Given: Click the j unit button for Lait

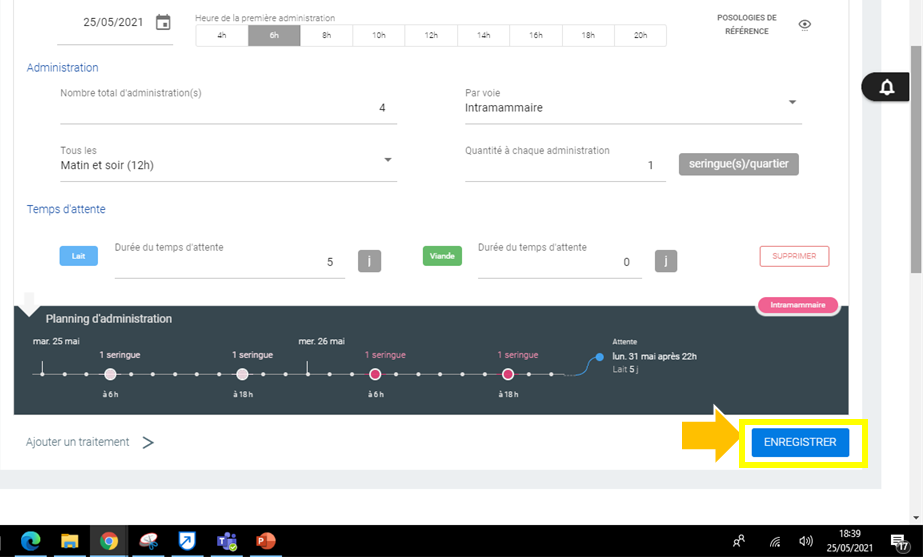Looking at the screenshot, I should coord(370,261).
